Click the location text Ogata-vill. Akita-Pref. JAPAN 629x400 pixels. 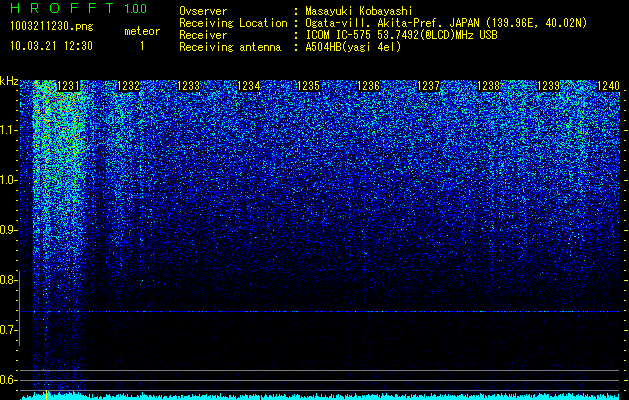pyautogui.click(x=391, y=23)
